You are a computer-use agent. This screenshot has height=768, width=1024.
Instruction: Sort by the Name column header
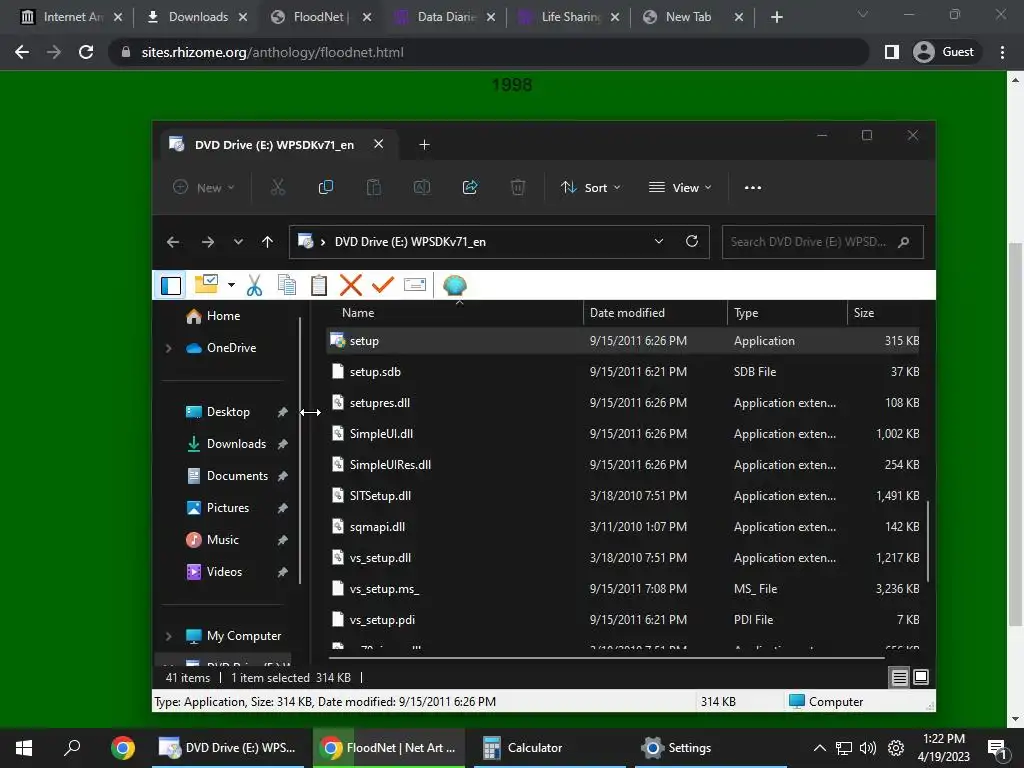(455, 313)
